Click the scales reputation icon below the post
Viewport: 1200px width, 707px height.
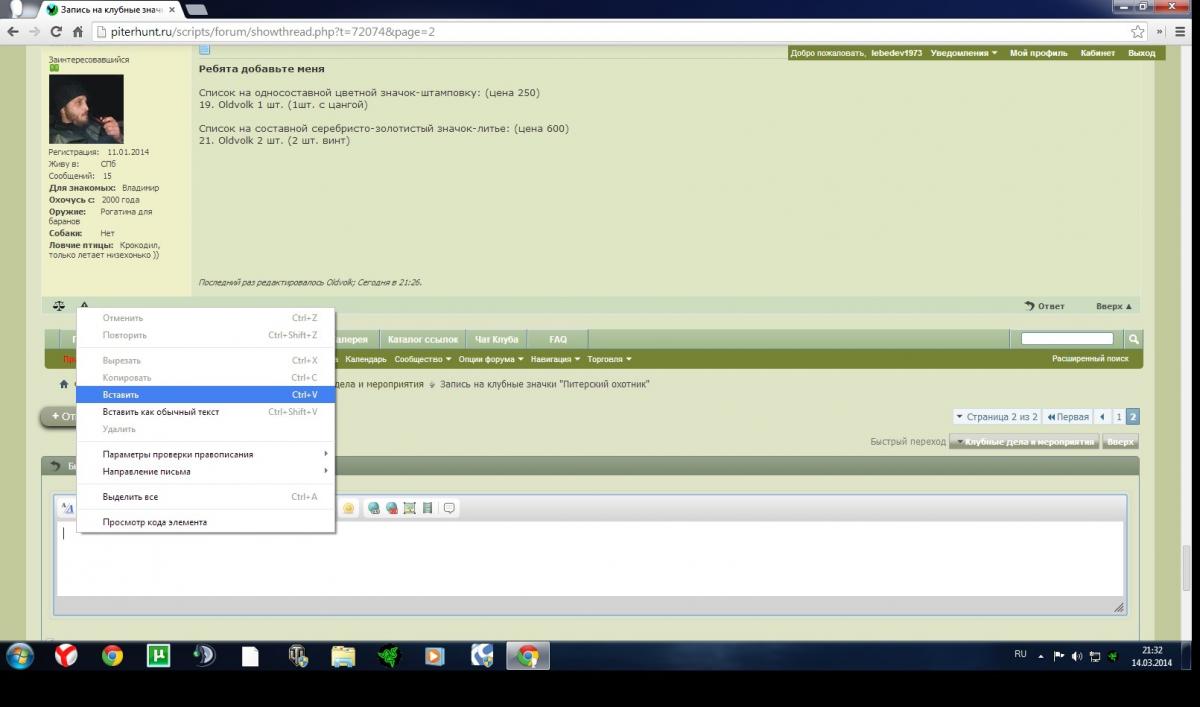tap(59, 306)
